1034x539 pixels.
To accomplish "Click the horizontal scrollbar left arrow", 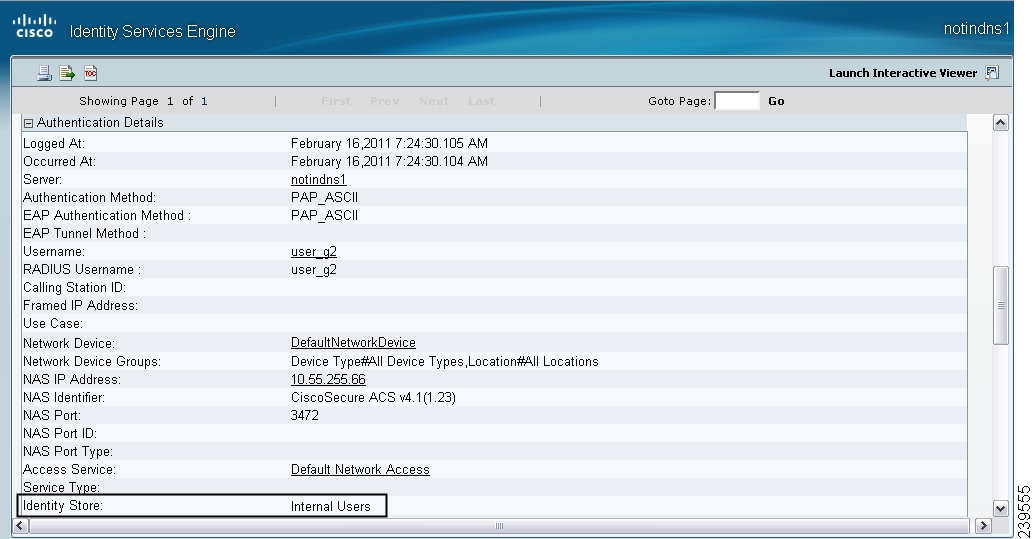I will pyautogui.click(x=20, y=526).
